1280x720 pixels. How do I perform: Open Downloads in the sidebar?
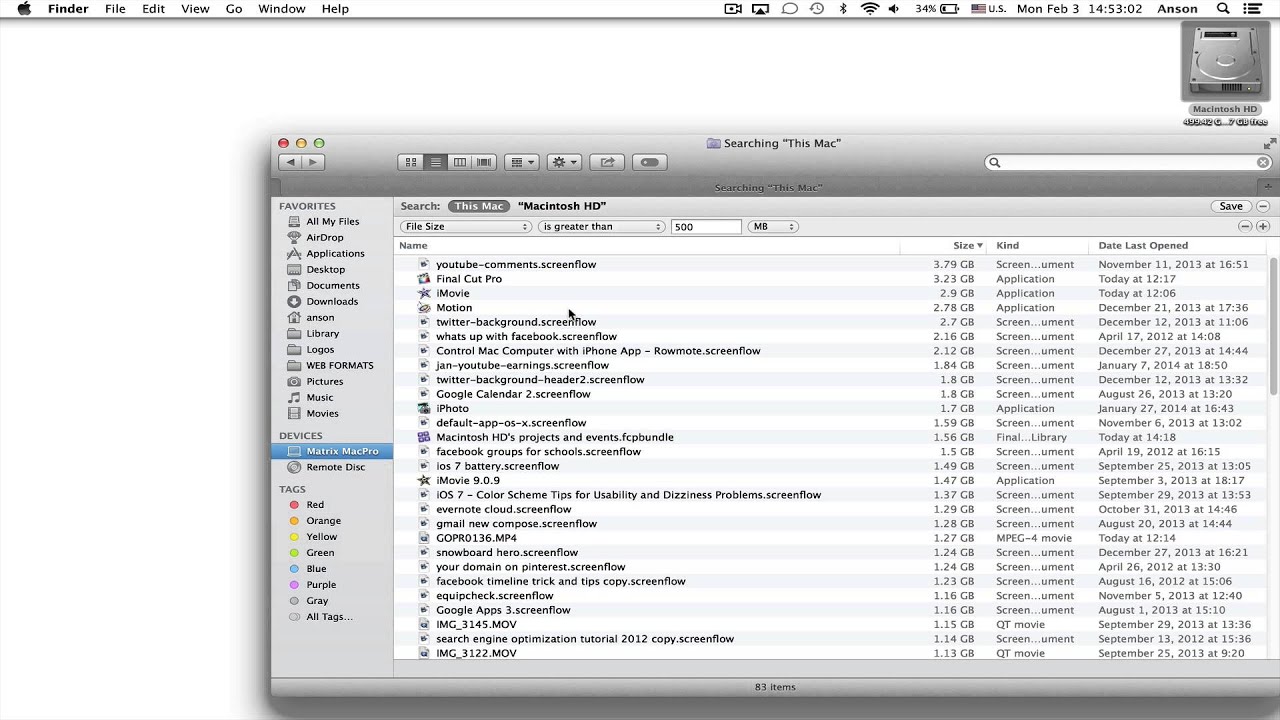[332, 301]
